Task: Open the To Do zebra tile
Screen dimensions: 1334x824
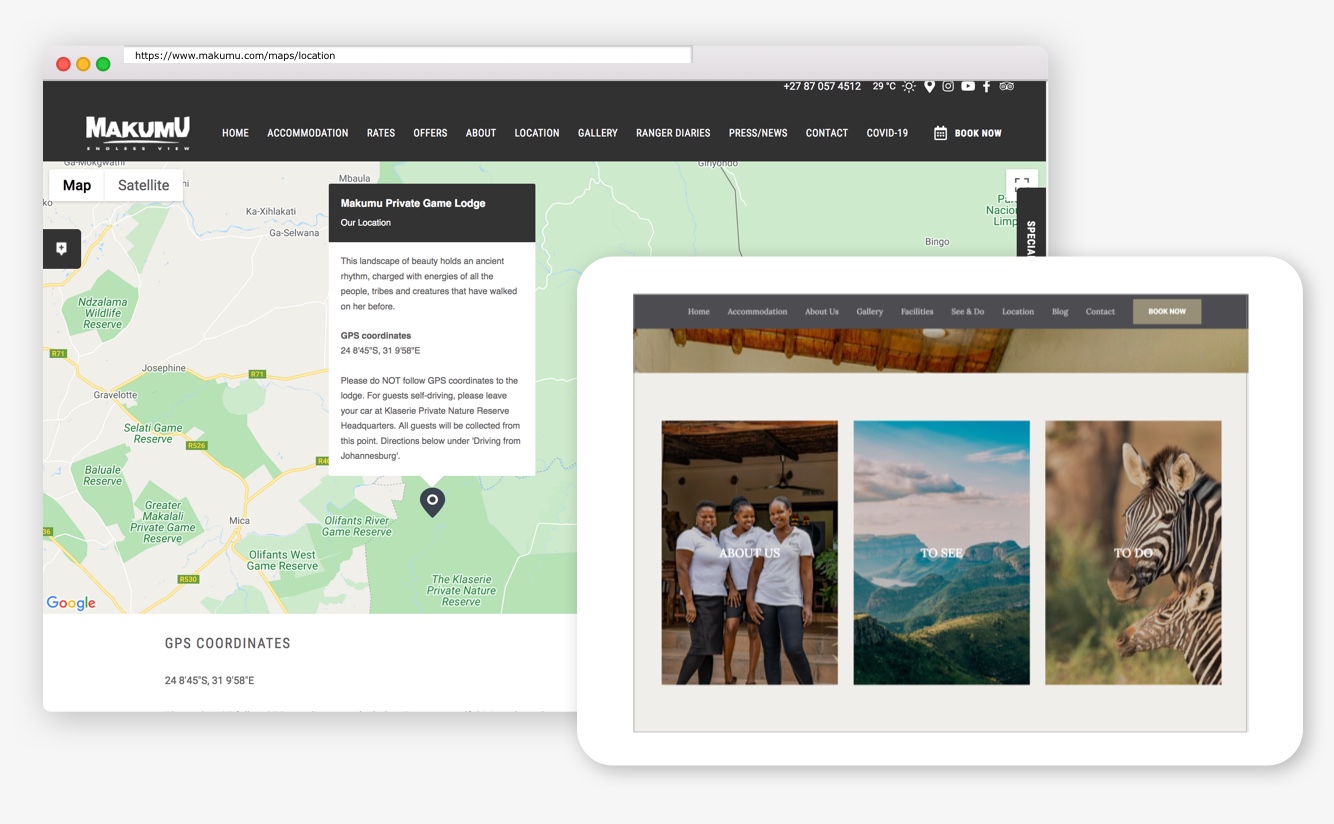Action: (1133, 552)
